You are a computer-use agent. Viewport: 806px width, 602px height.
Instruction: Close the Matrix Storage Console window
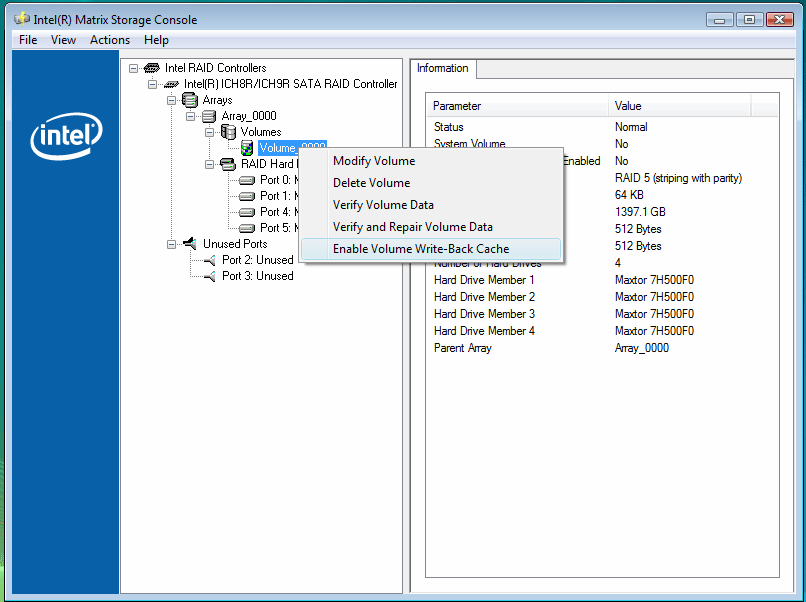click(x=780, y=20)
